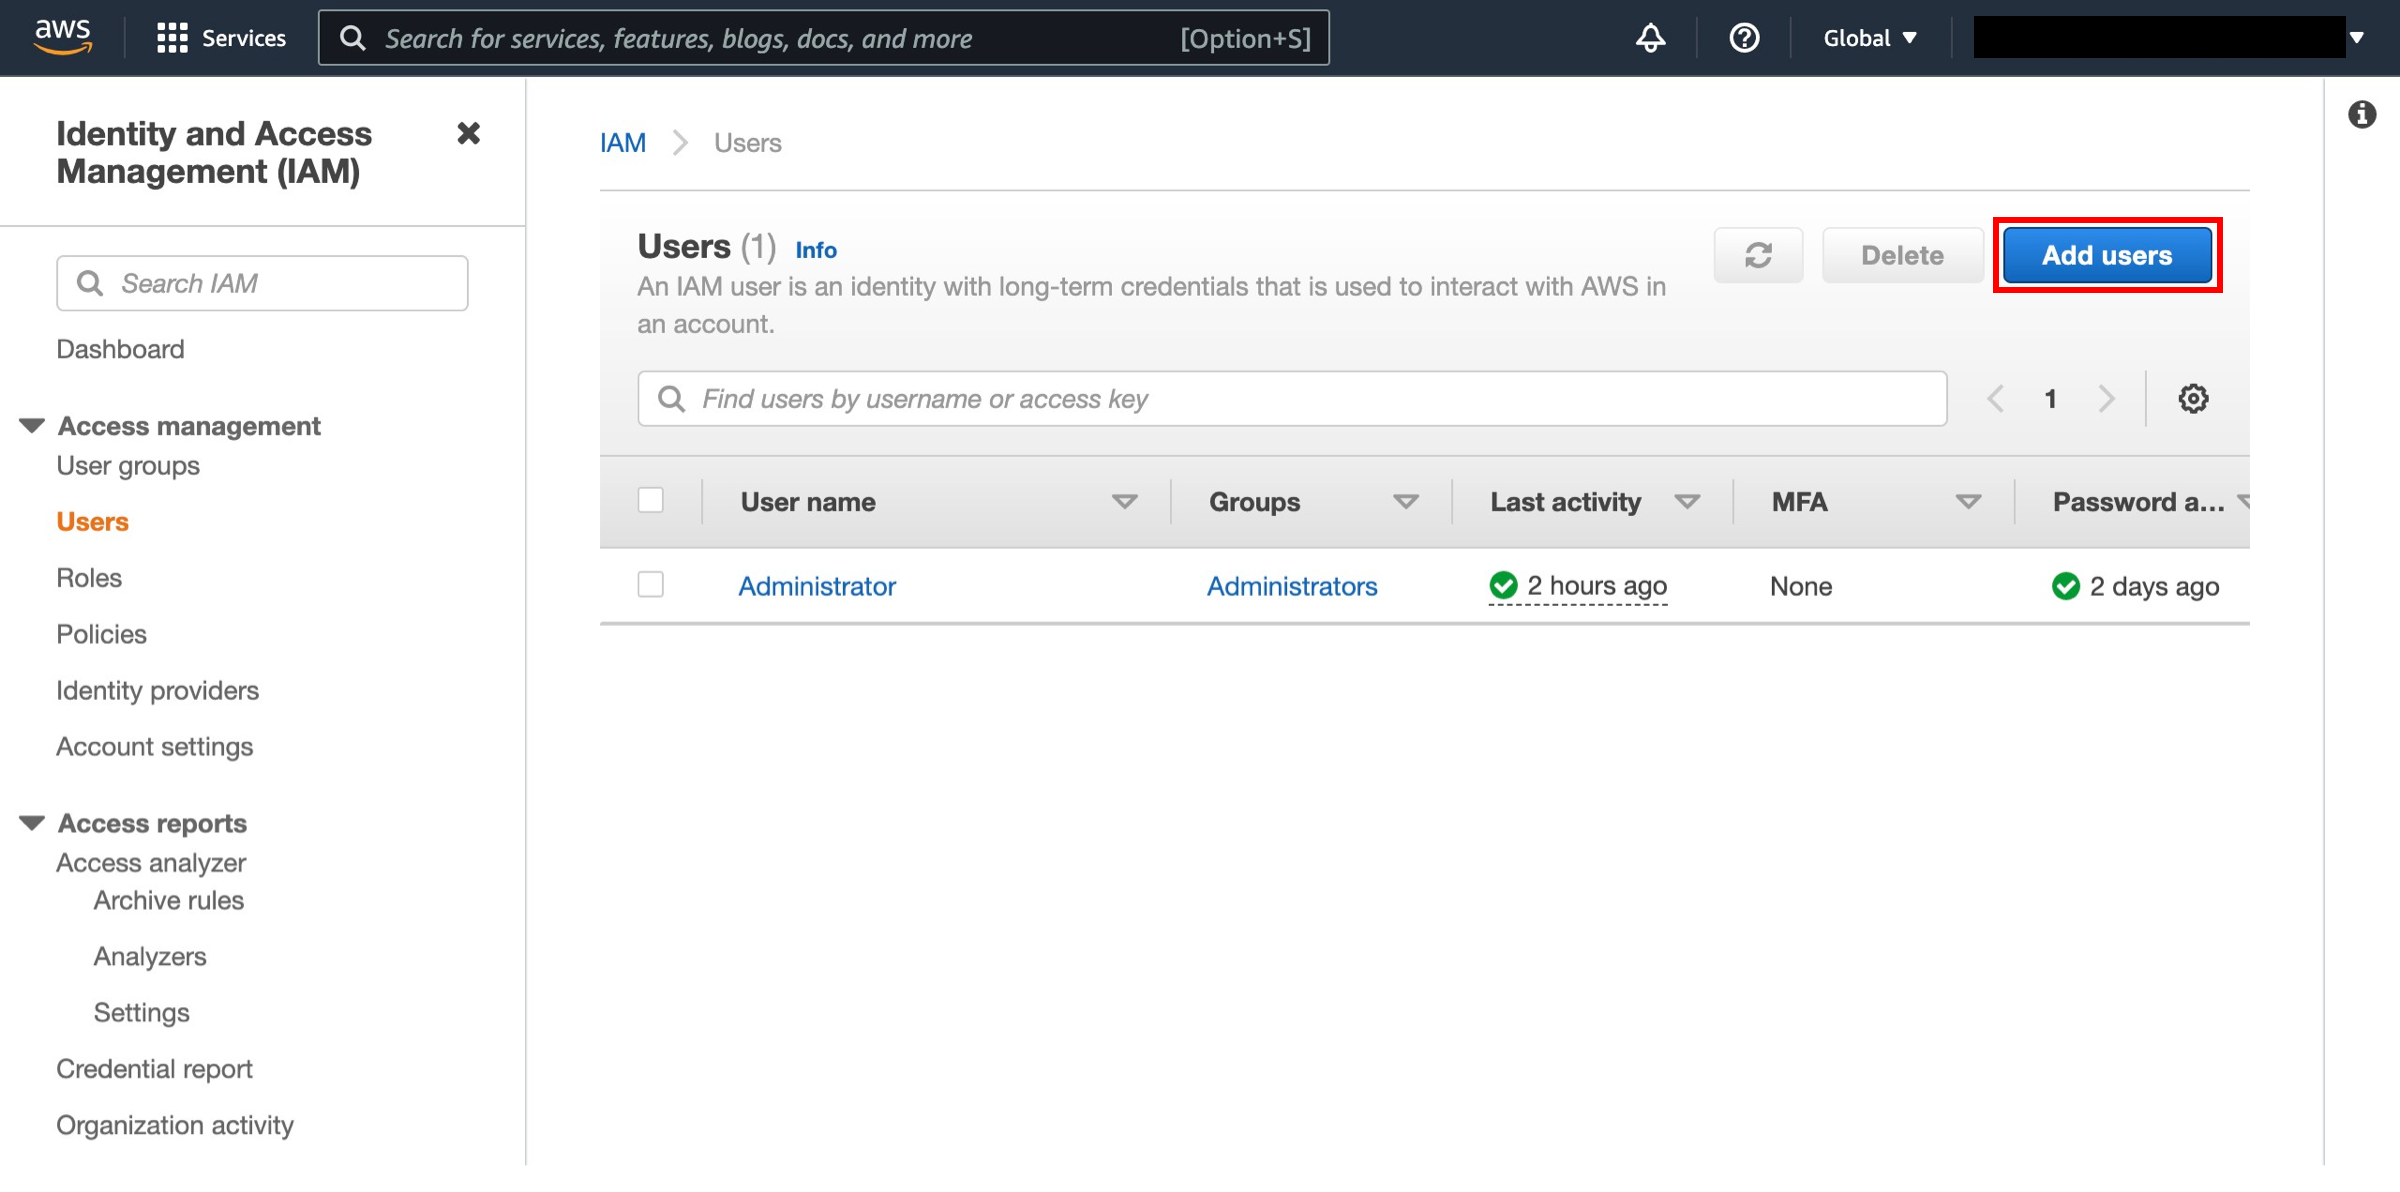Go to previous page of users
The image size is (2400, 1192).
coord(1995,399)
